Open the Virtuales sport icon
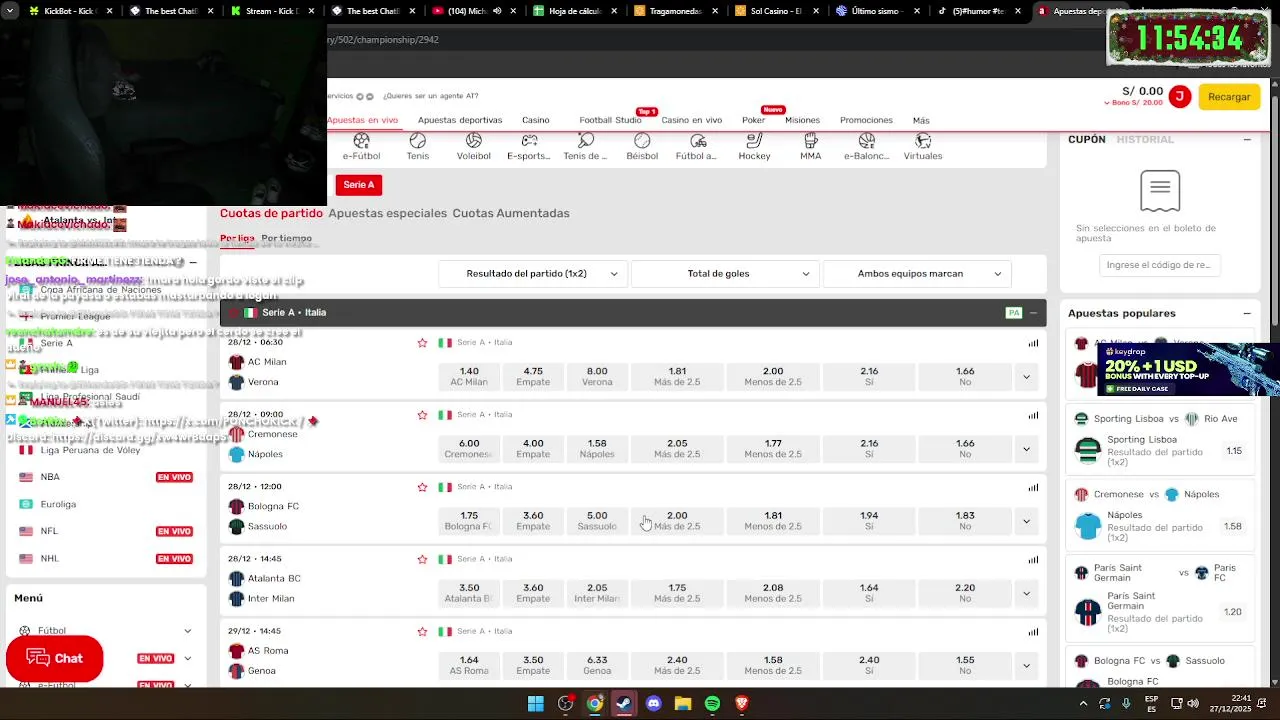Image resolution: width=1280 pixels, height=720 pixels. point(923,147)
